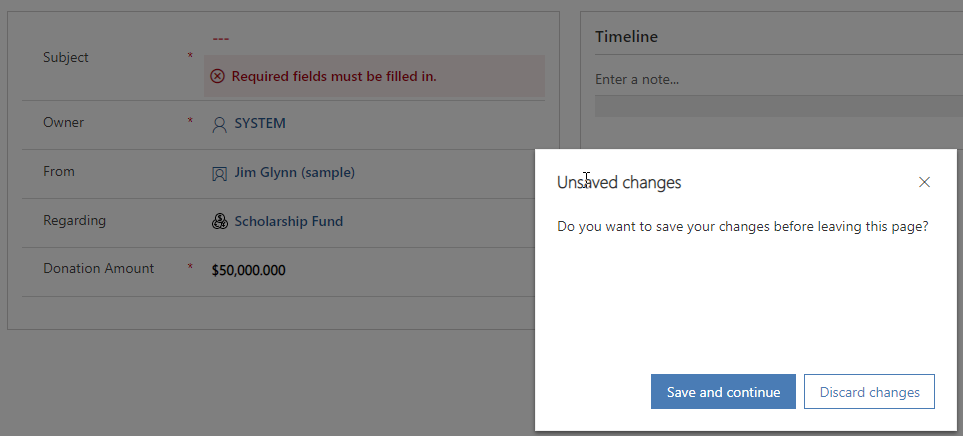
Task: Open the SYSTEM owner link
Action: click(260, 123)
